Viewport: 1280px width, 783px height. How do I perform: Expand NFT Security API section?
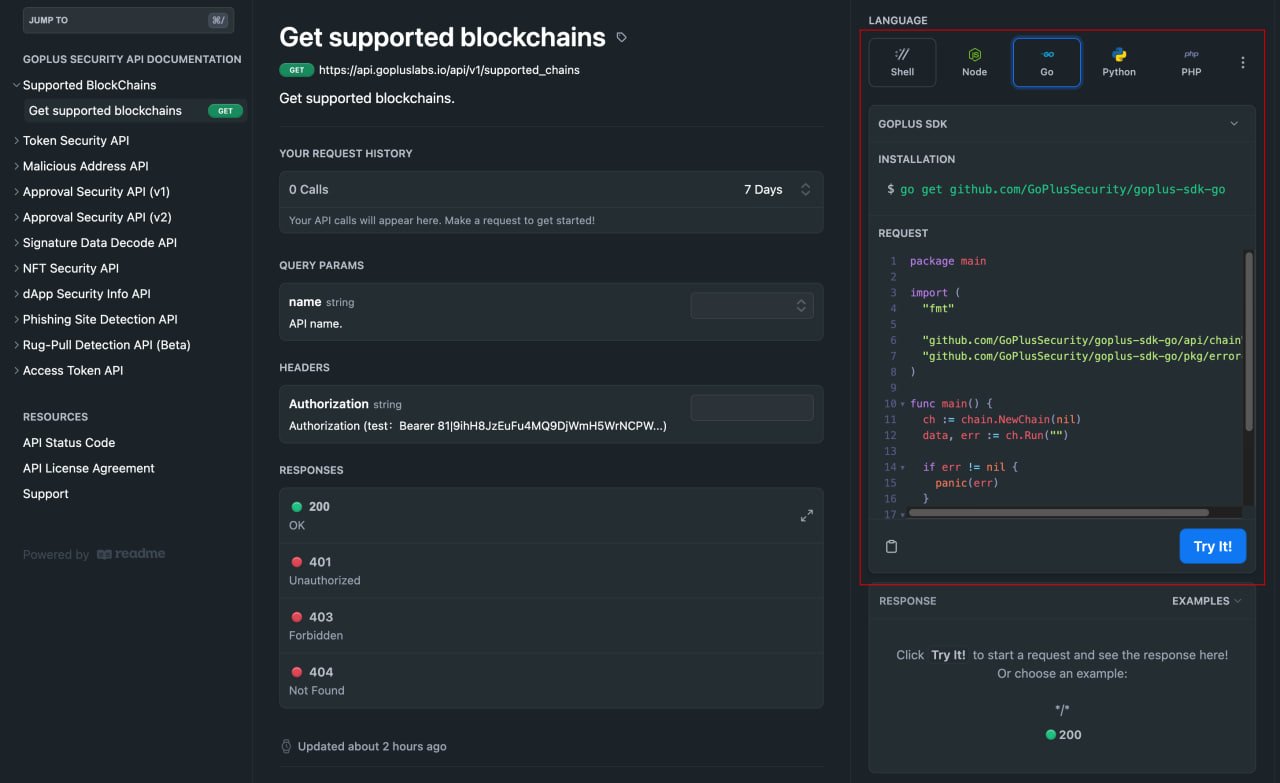click(17, 268)
